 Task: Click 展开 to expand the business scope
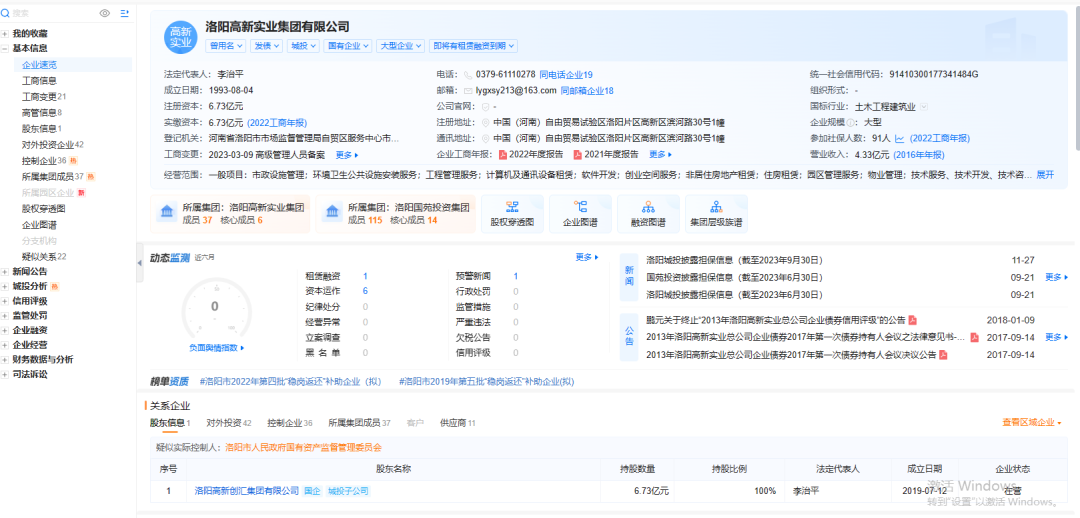(x=1045, y=175)
